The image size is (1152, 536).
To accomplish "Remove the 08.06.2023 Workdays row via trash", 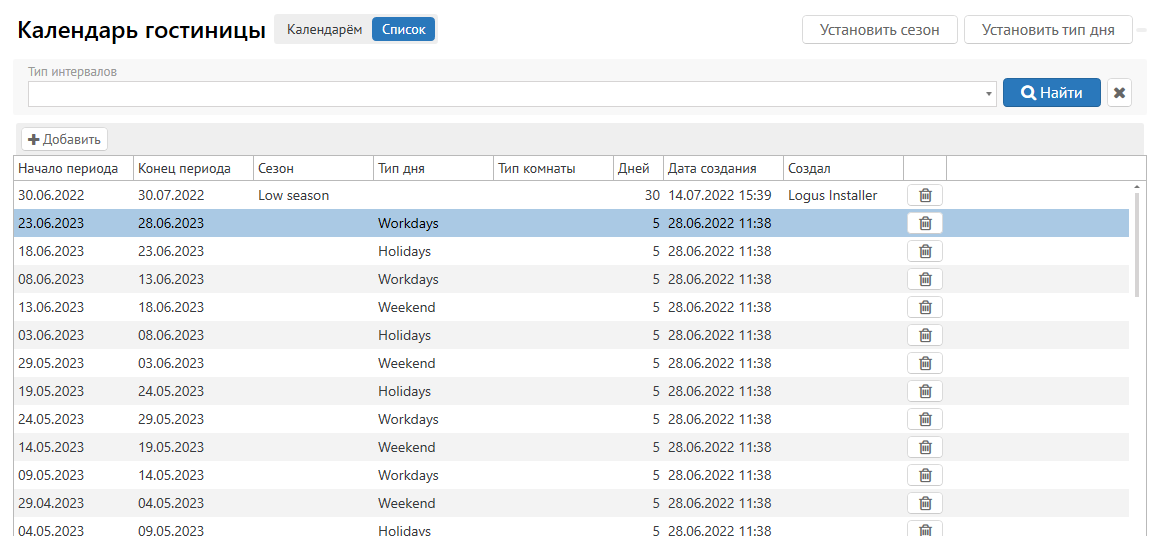I will pos(924,279).
